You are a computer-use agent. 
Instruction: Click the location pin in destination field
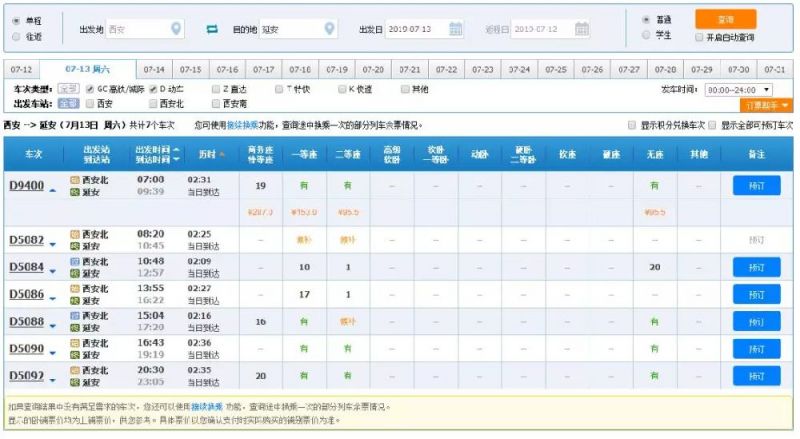[330, 29]
